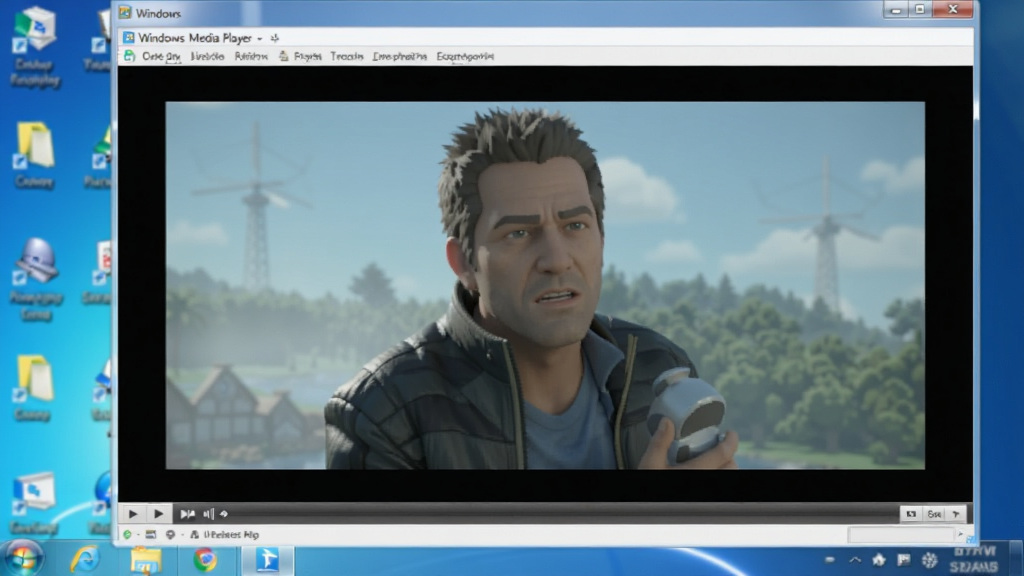Image resolution: width=1024 pixels, height=576 pixels.
Task: Open File Explorer from the taskbar
Action: tap(146, 560)
